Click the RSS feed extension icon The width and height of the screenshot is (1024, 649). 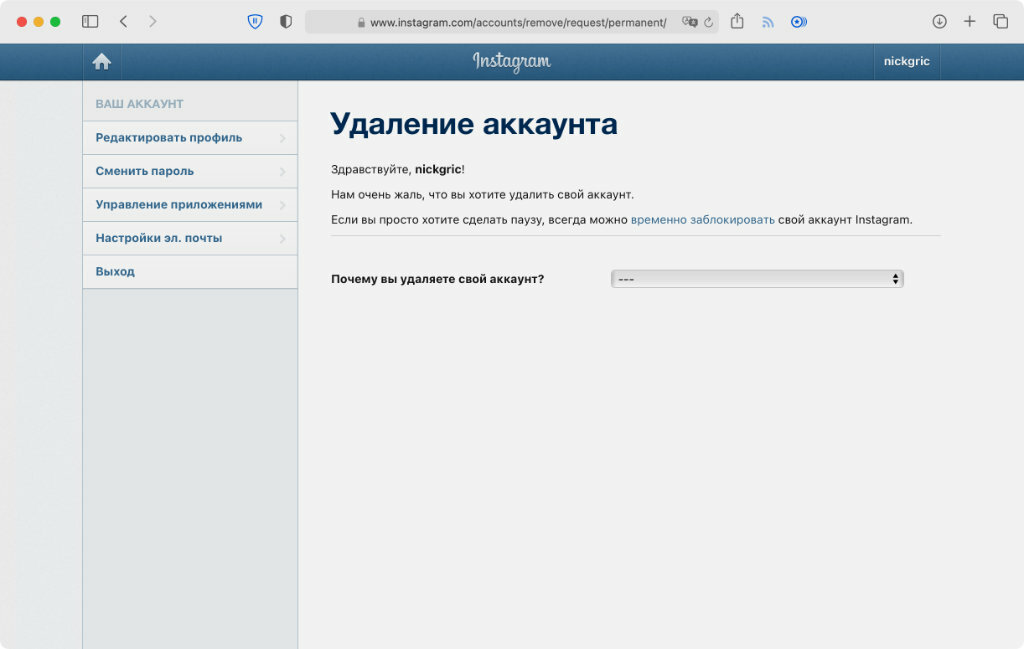[768, 22]
